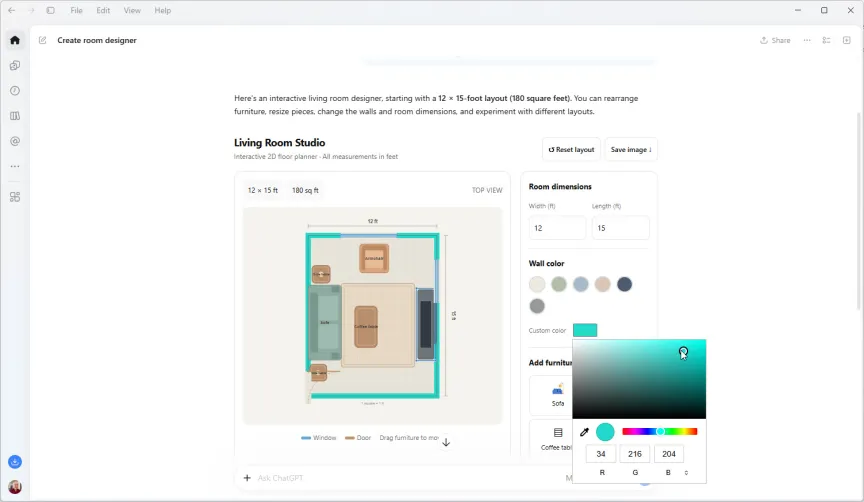
Task: Click the 'Room dimensions' heading
Action: 560,186
